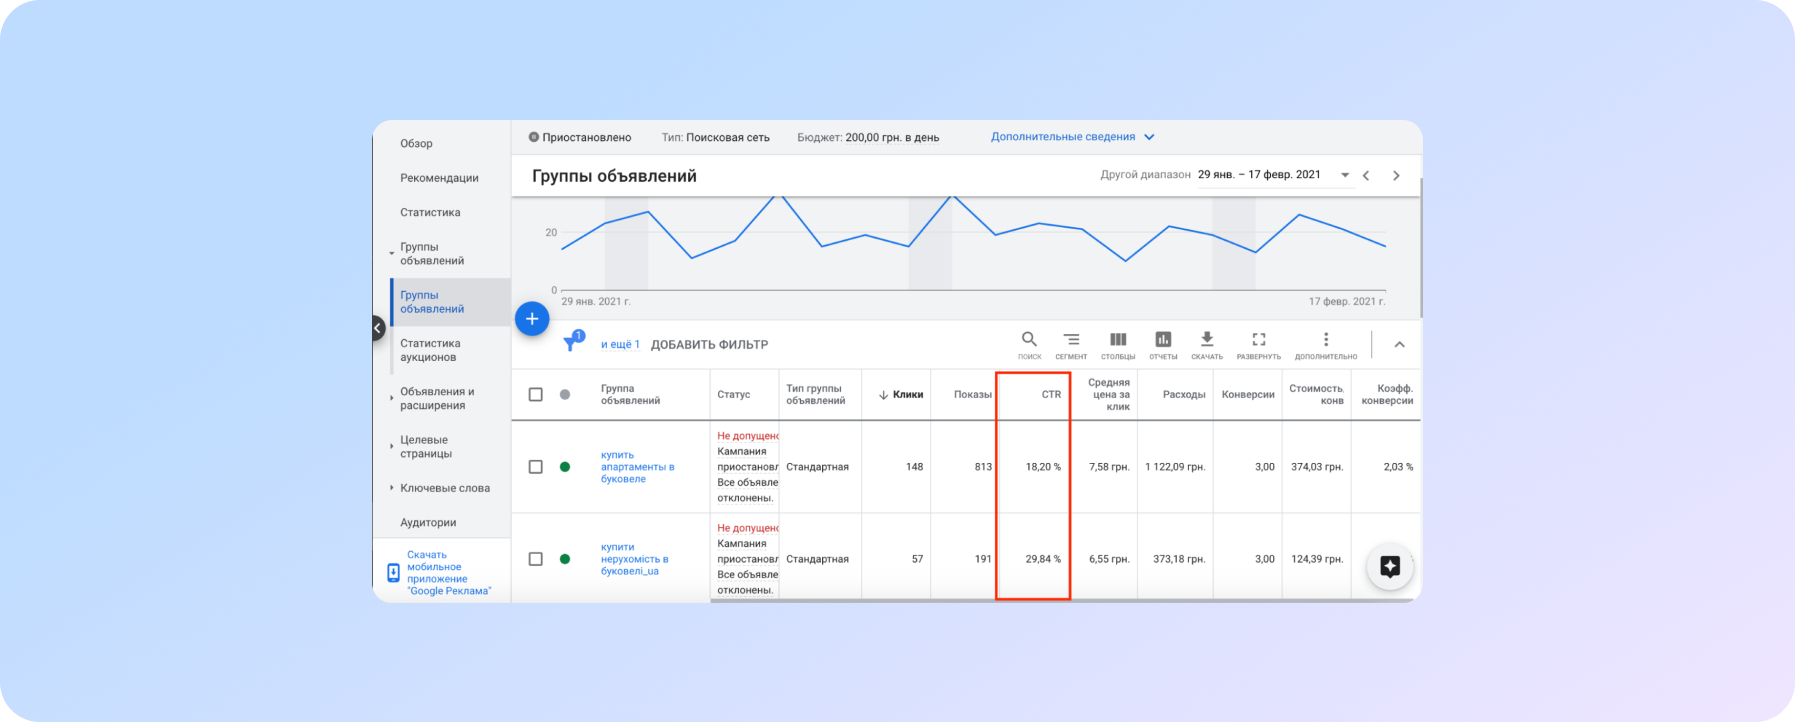Collapse the sidebar with black arrow handle
Viewport: 1795px width, 722px height.
point(378,328)
